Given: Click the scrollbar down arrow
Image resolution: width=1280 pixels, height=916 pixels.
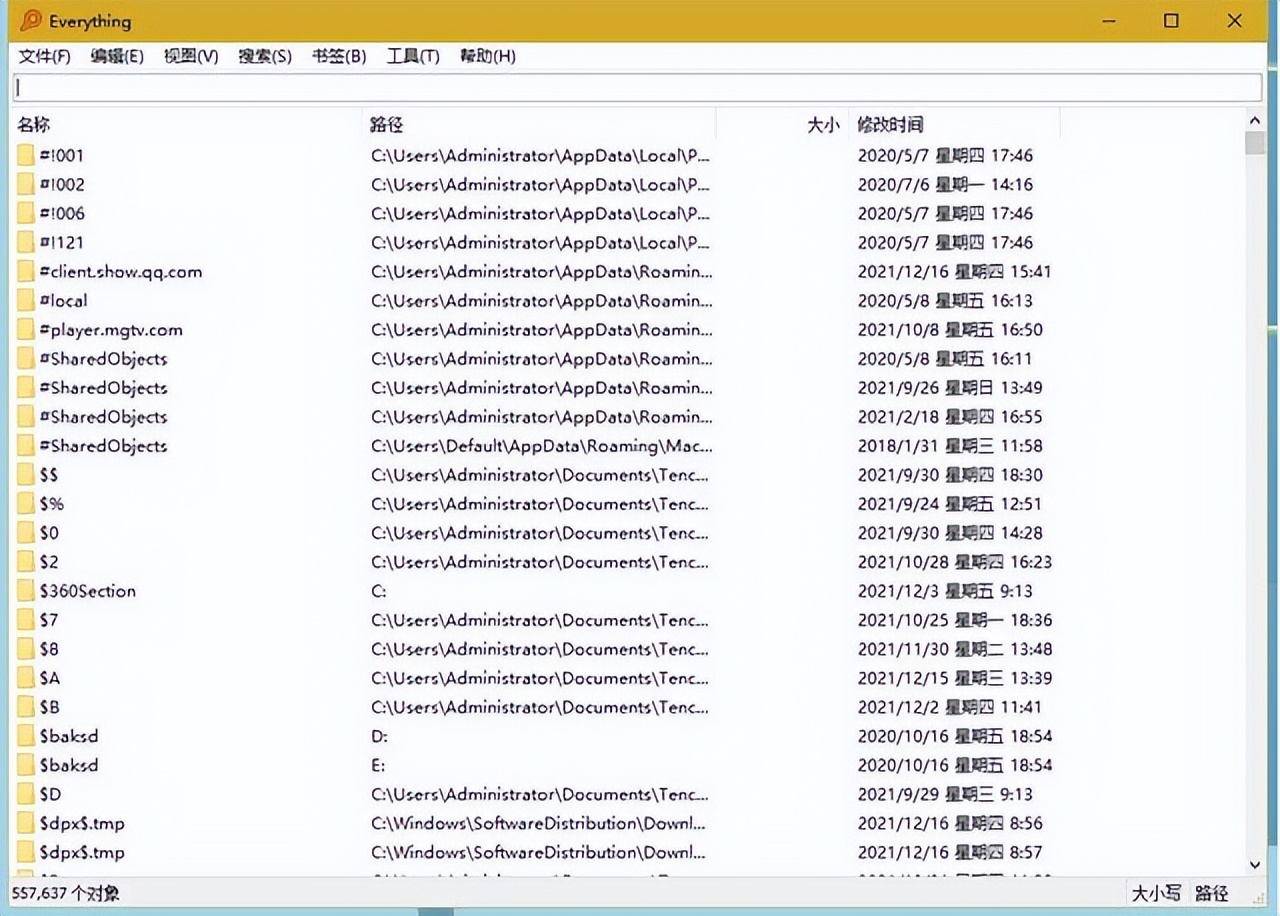Looking at the screenshot, I should pos(1255,865).
